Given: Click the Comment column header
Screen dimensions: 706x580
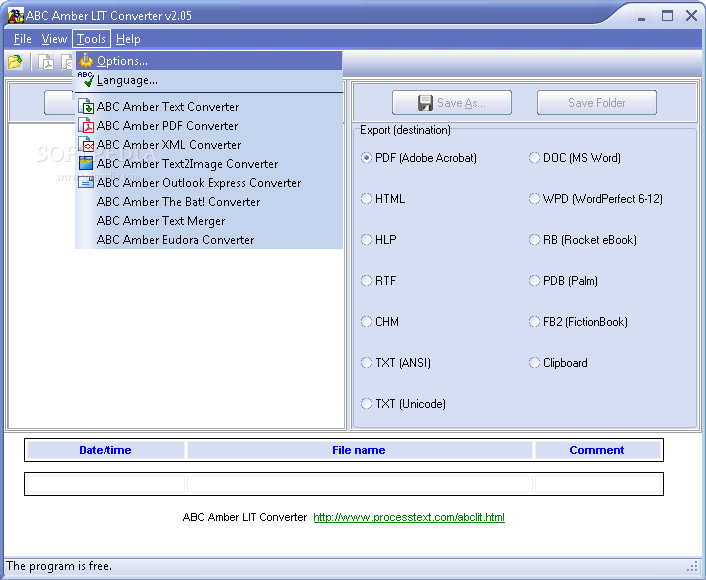Looking at the screenshot, I should click(597, 450).
